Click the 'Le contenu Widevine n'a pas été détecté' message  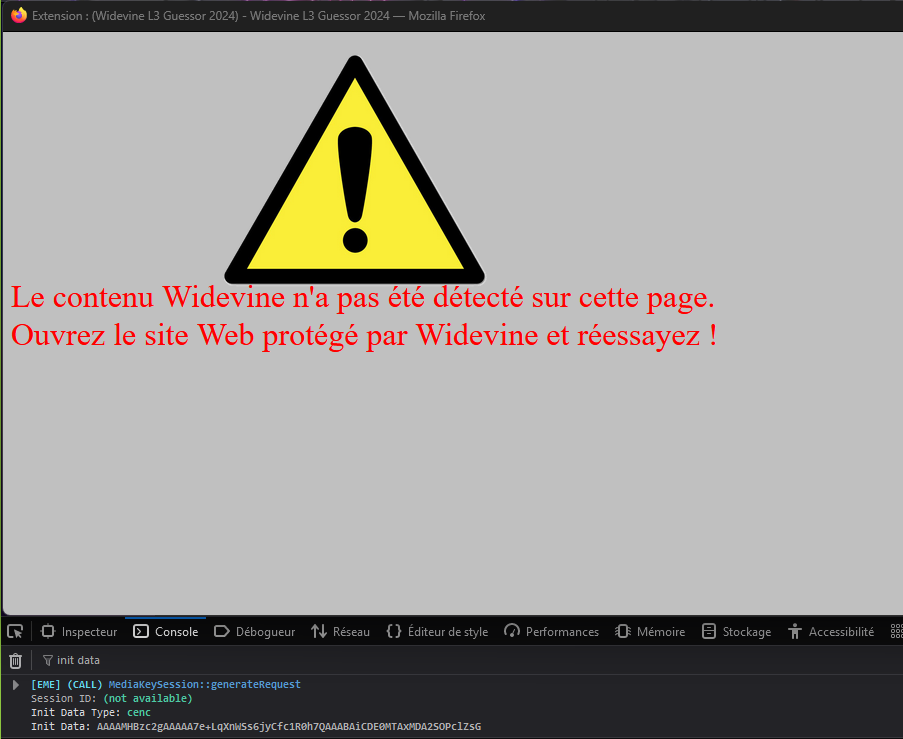coord(363,297)
